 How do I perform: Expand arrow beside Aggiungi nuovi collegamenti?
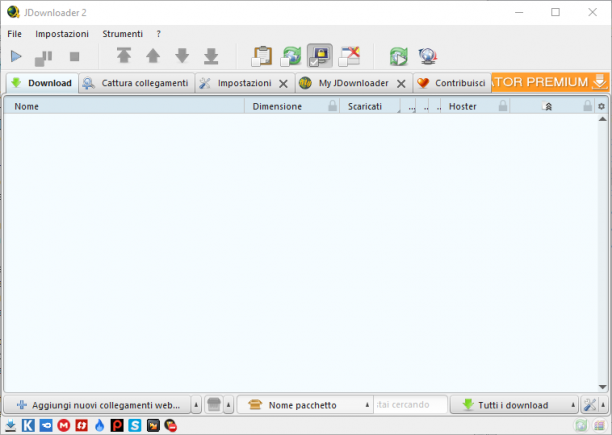(x=196, y=405)
